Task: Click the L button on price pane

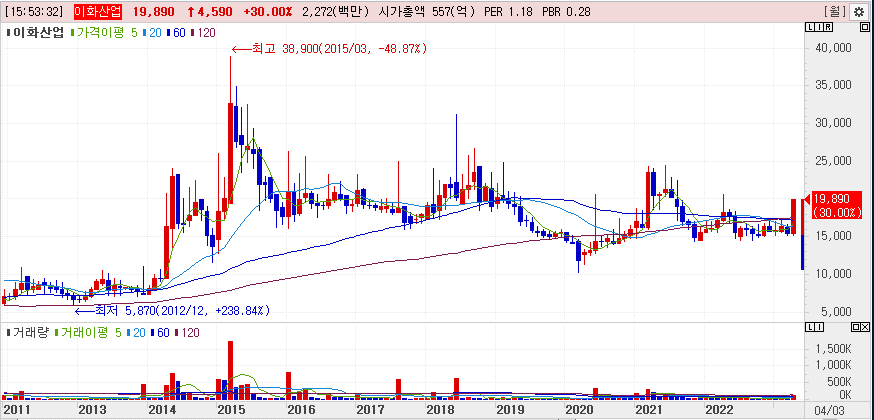Action: pyautogui.click(x=810, y=27)
